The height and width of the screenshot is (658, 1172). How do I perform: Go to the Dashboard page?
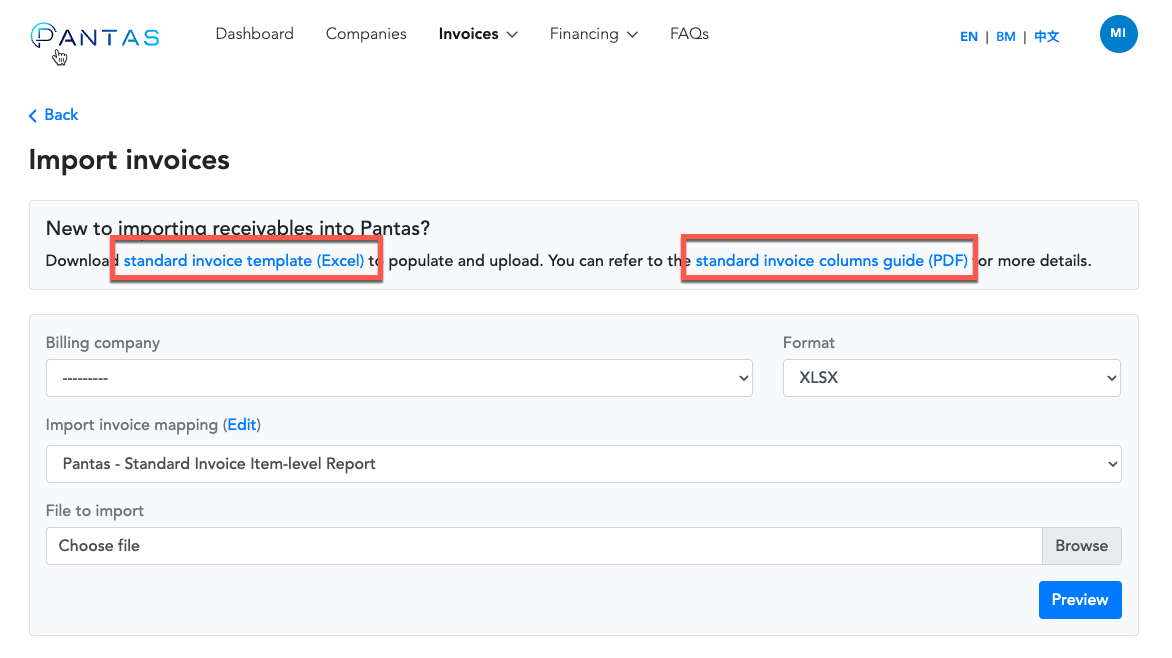pyautogui.click(x=254, y=34)
